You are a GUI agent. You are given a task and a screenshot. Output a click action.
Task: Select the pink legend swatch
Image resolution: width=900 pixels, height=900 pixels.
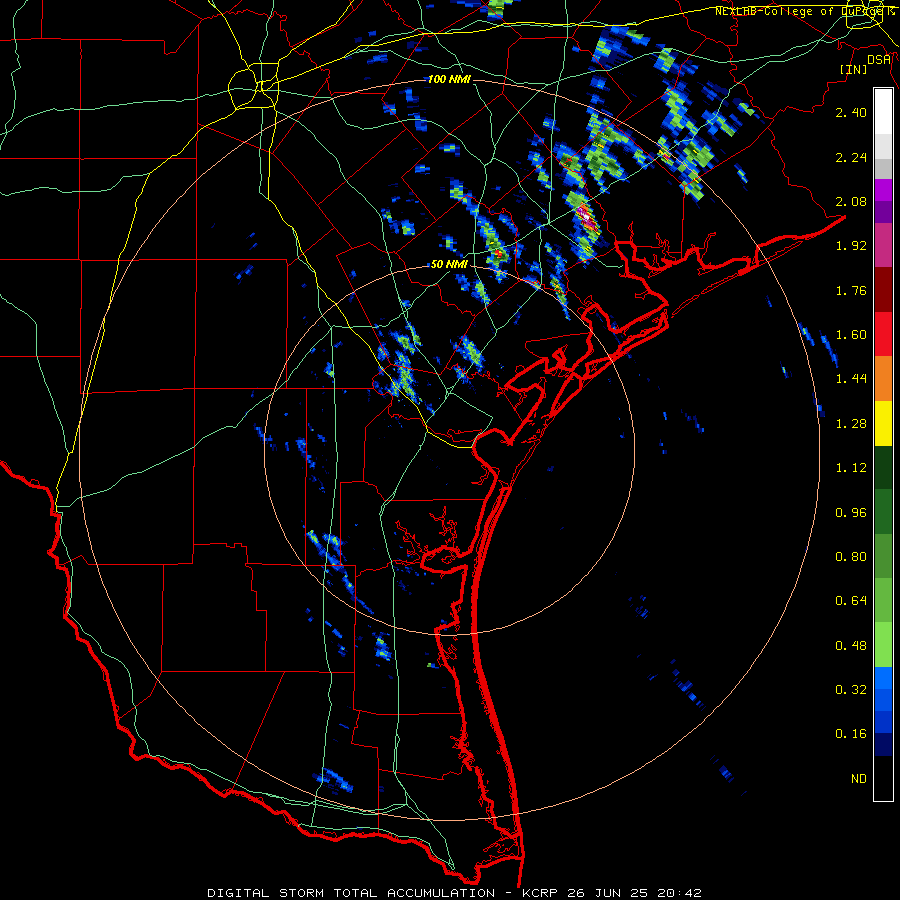coord(883,246)
